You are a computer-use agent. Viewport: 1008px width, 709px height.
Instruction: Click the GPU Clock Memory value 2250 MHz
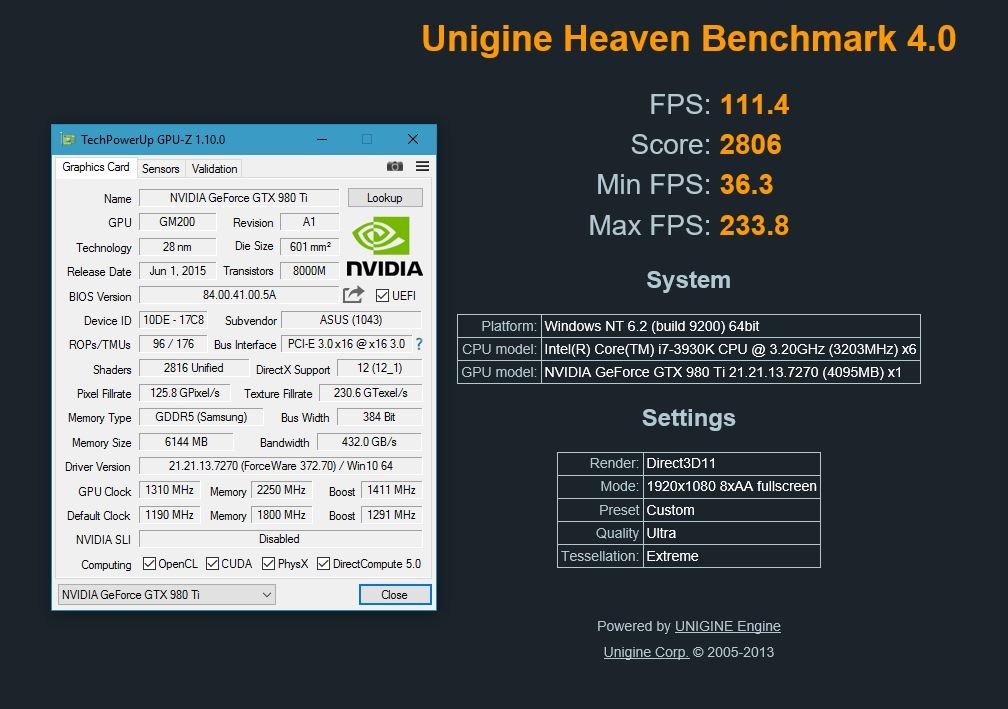tap(282, 490)
